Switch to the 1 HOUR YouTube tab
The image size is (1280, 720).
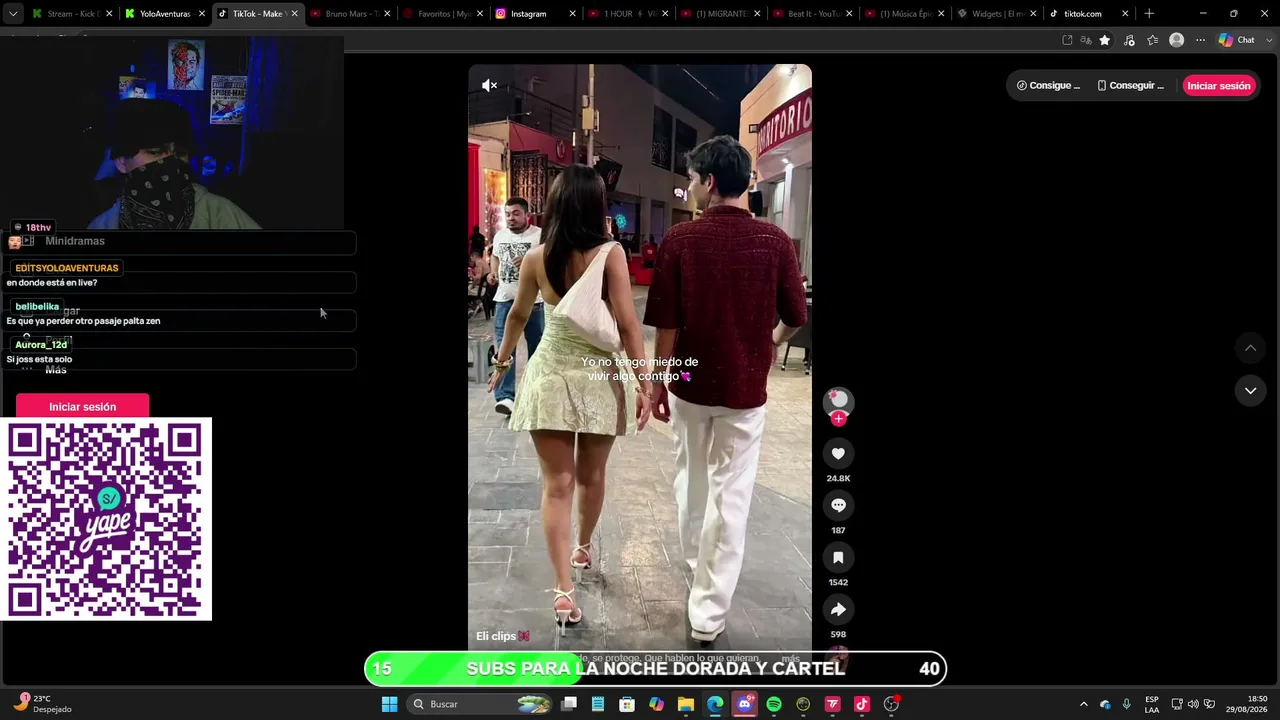[x=628, y=14]
